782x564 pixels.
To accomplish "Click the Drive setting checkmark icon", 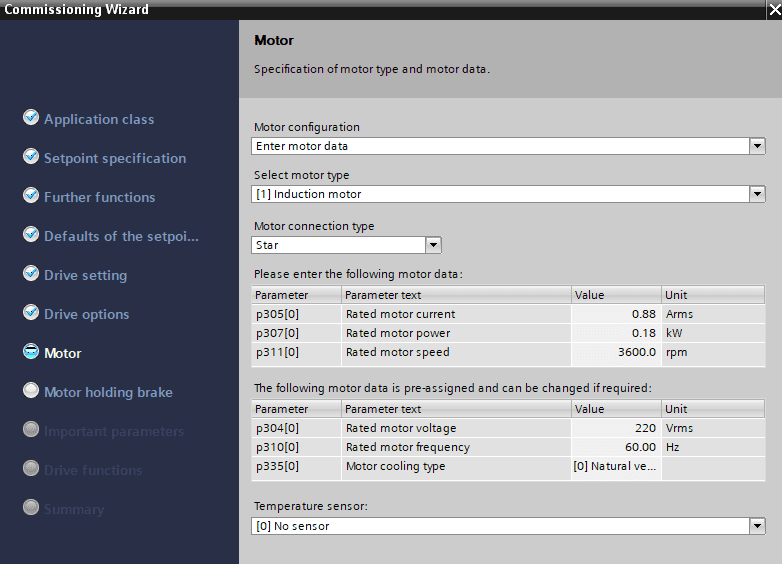I will point(31,273).
